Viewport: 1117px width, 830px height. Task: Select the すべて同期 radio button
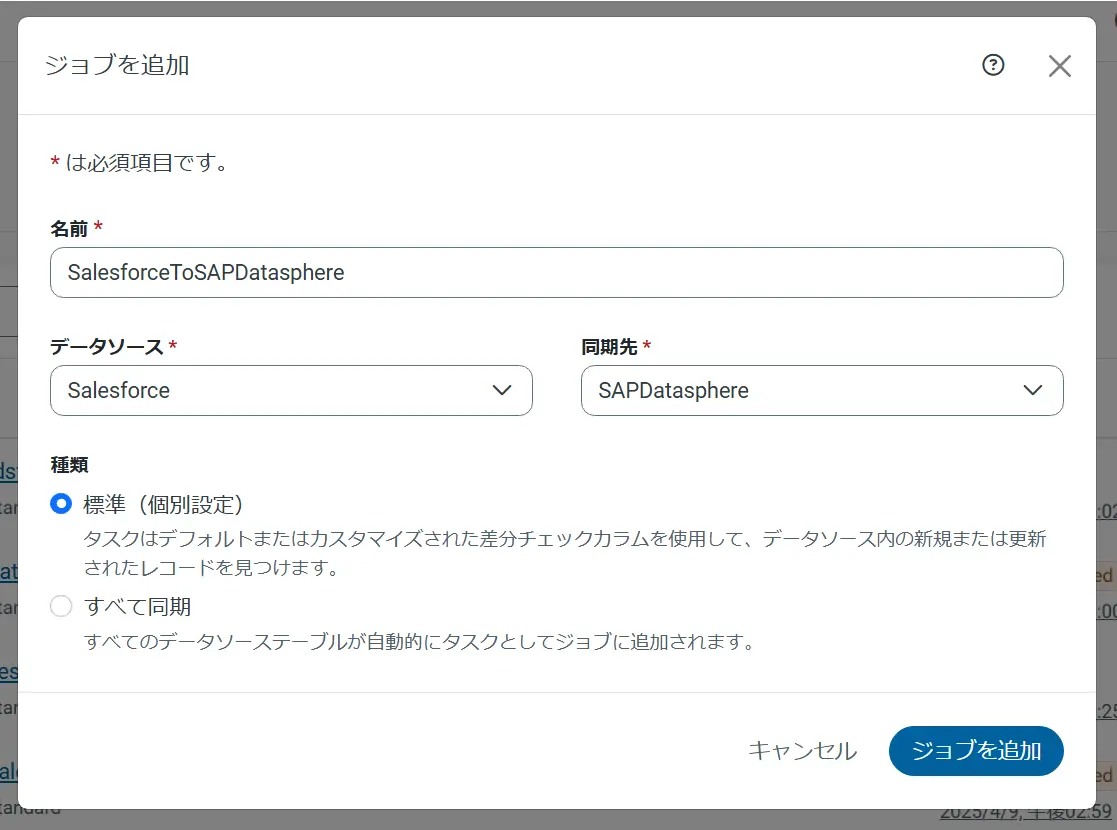tap(61, 606)
